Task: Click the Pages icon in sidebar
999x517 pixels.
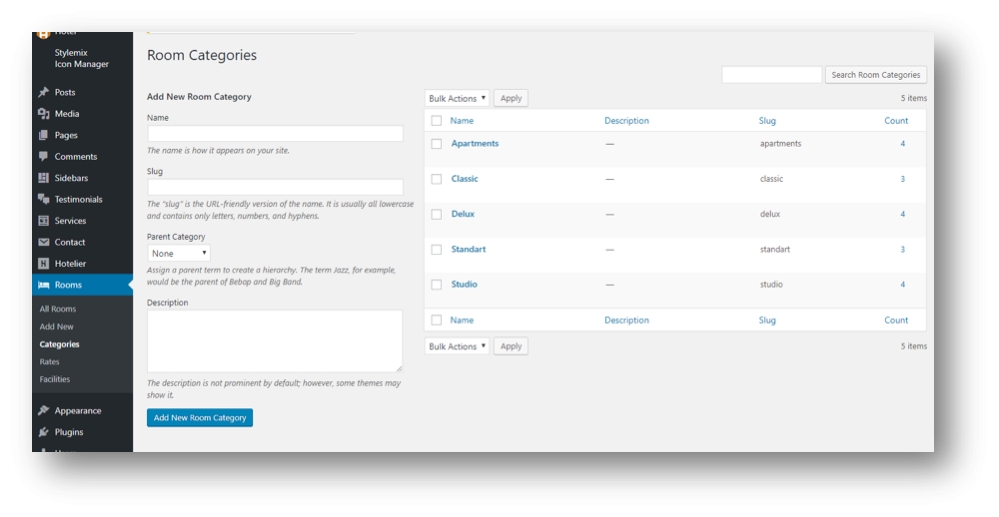Action: pyautogui.click(x=44, y=135)
